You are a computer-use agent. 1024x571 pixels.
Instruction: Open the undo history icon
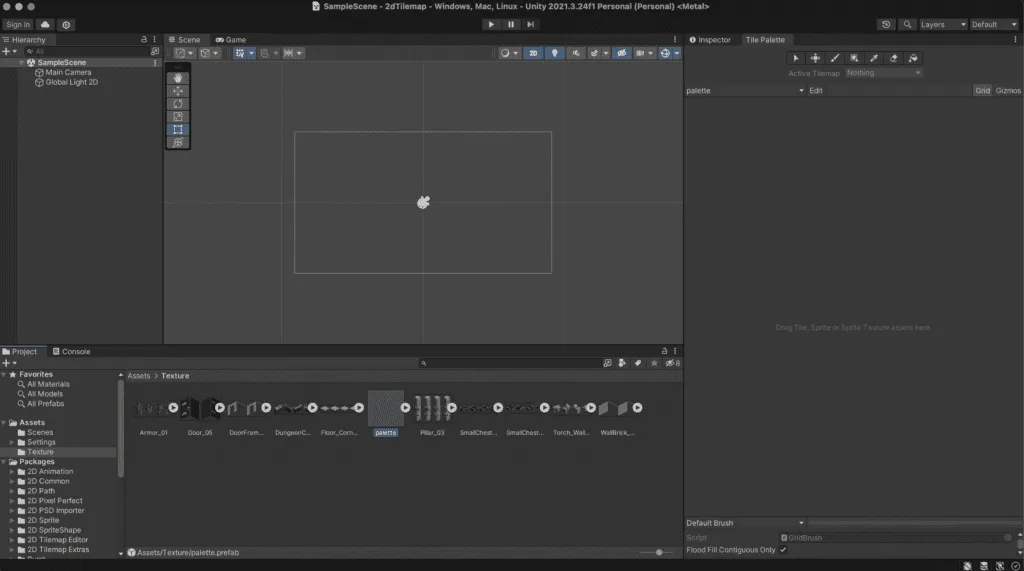886,24
